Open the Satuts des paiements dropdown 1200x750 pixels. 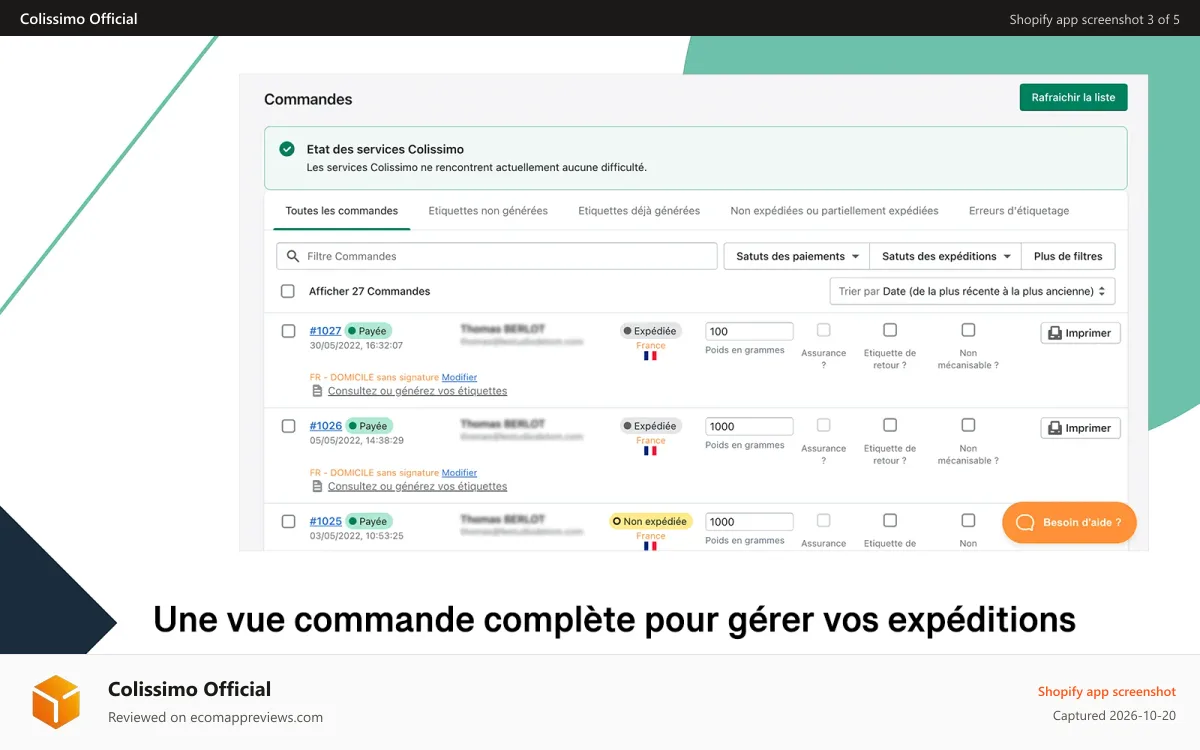pos(797,256)
